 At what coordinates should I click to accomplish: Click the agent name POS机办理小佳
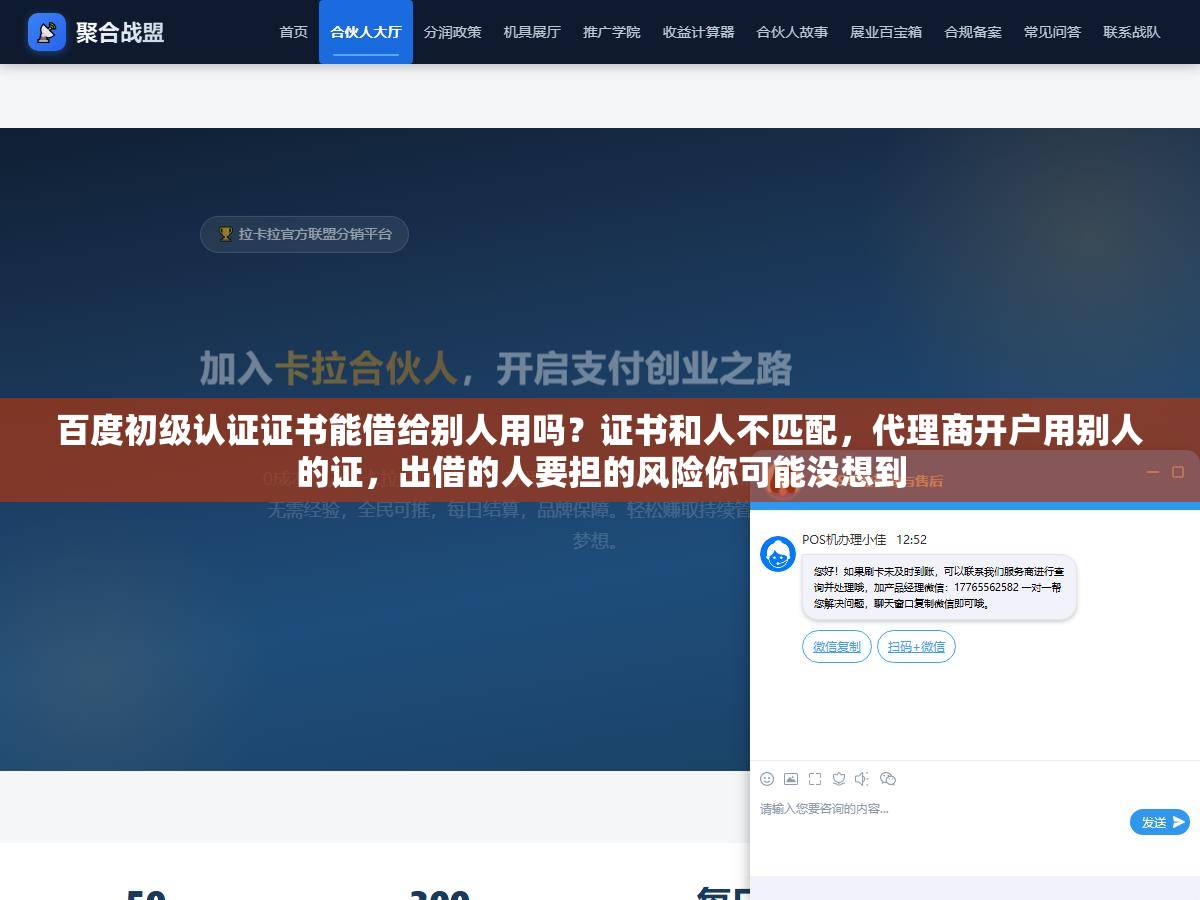844,540
